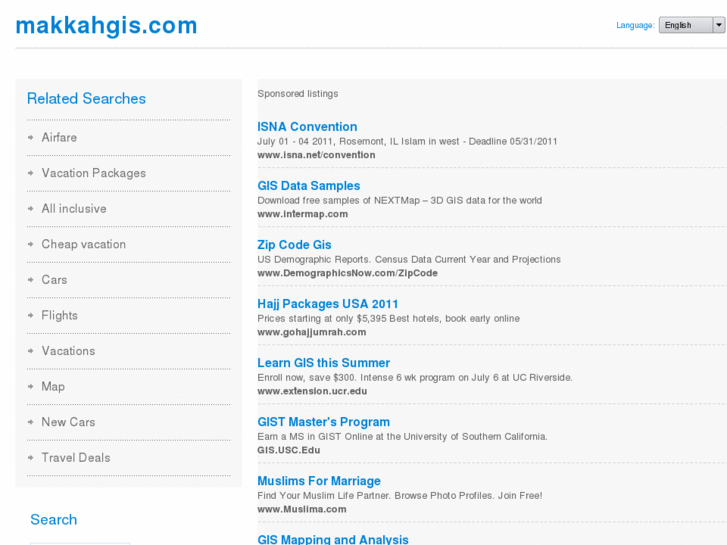Click the Learn GIS this Summer link
727x545 pixels.
click(323, 363)
